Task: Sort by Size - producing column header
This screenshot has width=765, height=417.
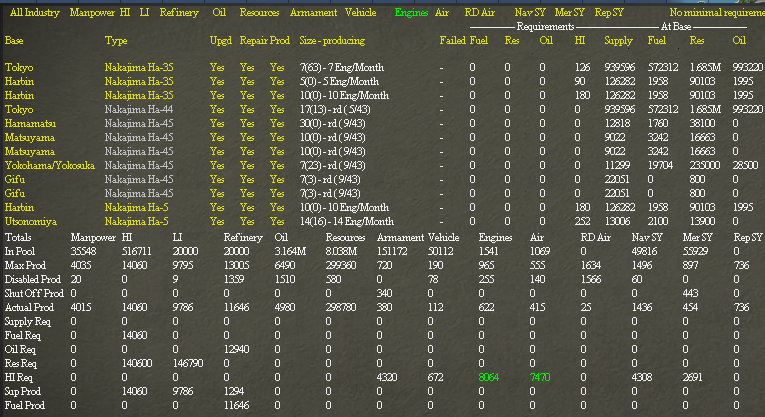Action: click(332, 40)
